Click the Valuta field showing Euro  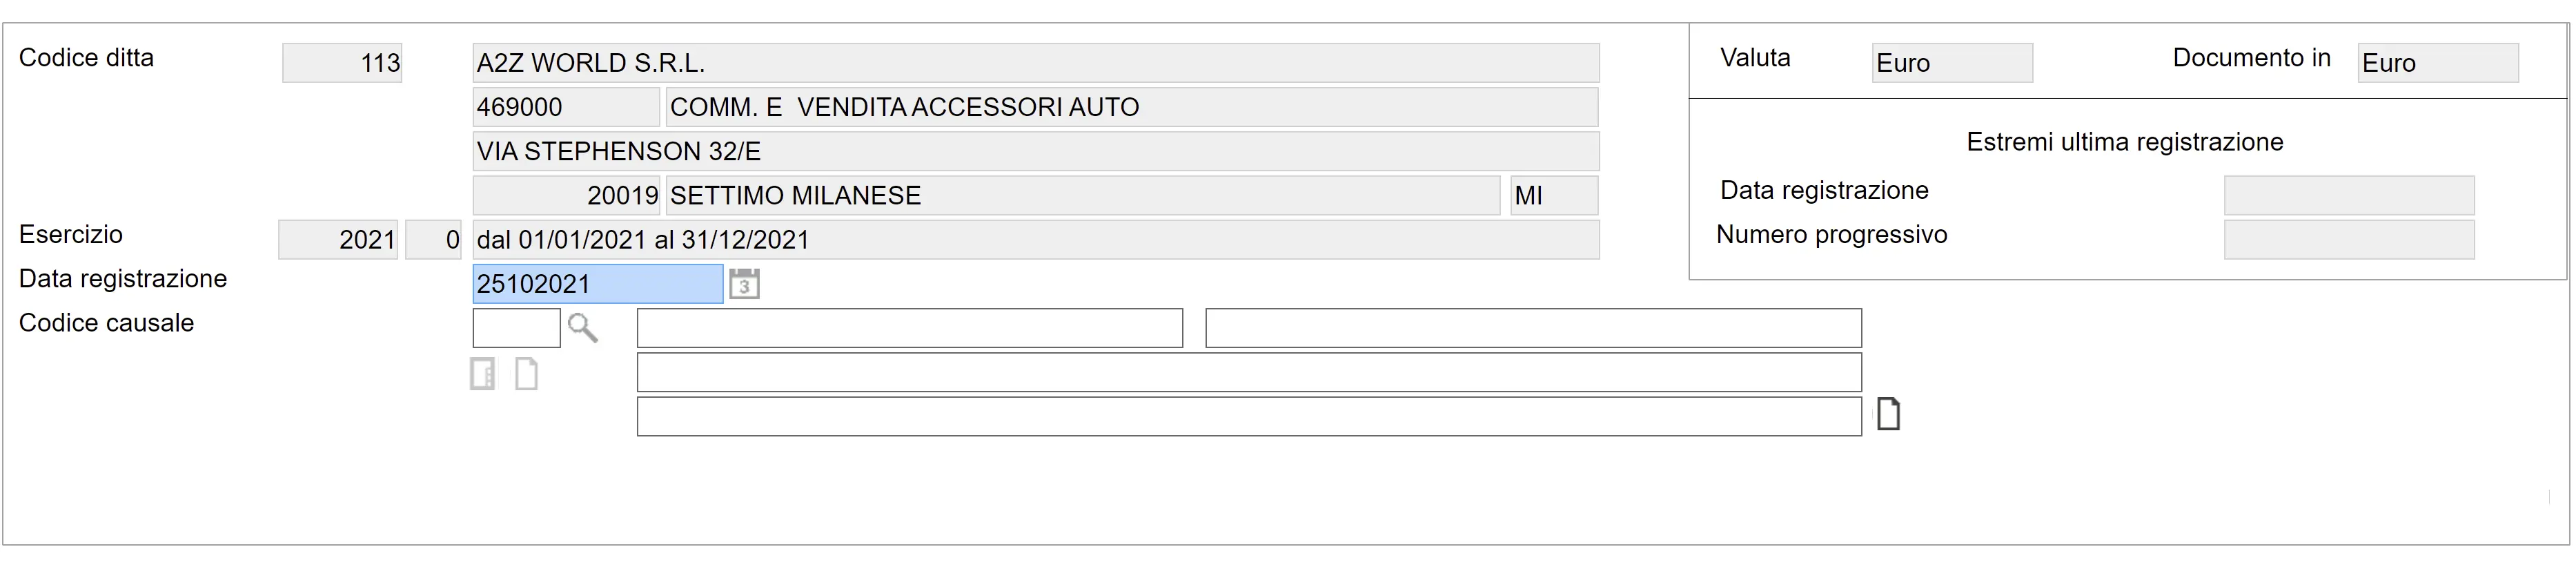[1951, 63]
